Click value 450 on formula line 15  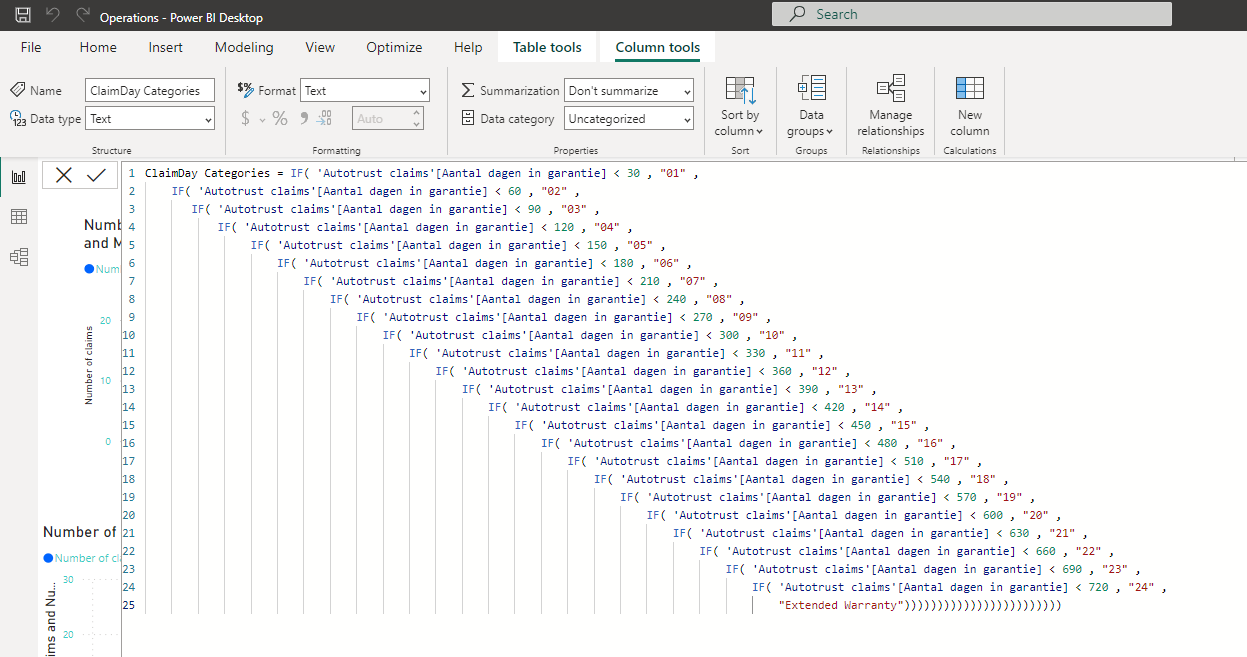[x=860, y=425]
